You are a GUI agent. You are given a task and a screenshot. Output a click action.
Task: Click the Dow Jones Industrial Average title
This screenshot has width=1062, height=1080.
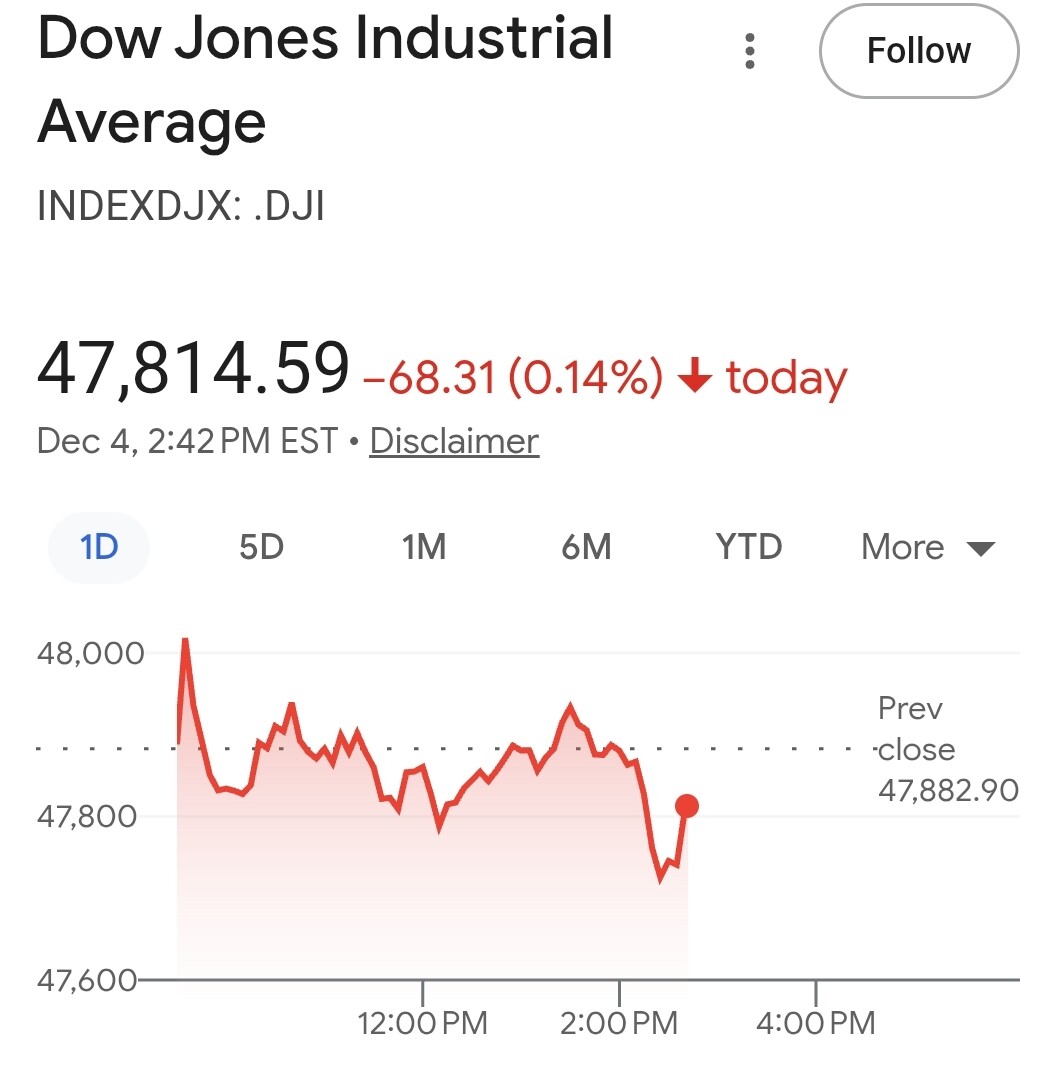324,80
